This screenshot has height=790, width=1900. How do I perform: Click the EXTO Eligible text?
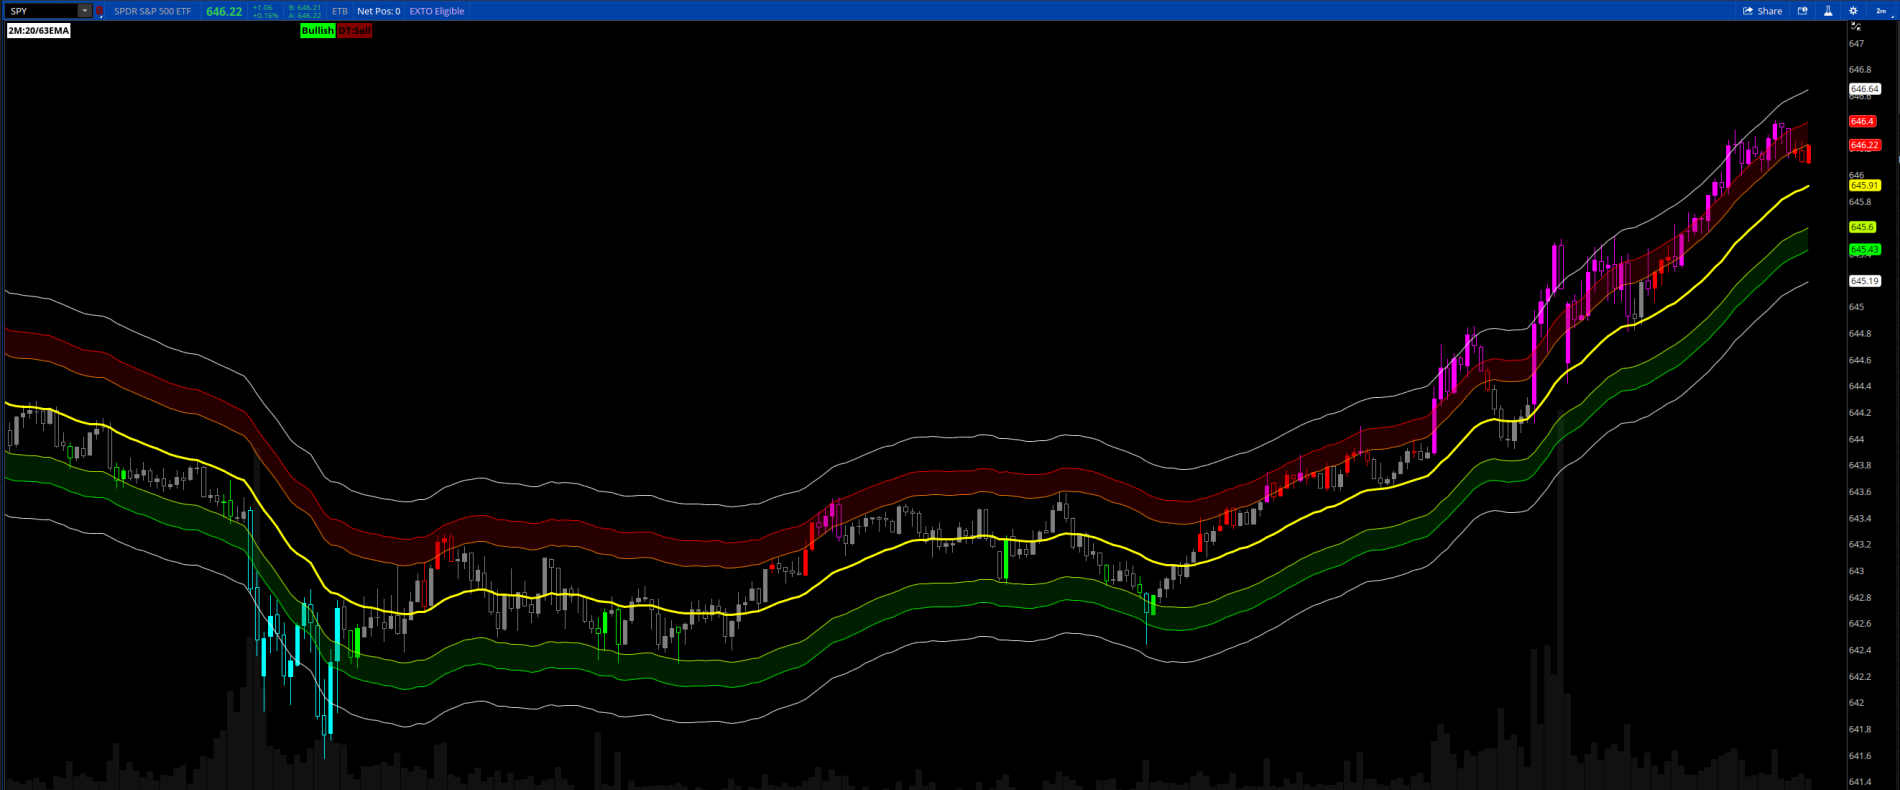pos(436,11)
